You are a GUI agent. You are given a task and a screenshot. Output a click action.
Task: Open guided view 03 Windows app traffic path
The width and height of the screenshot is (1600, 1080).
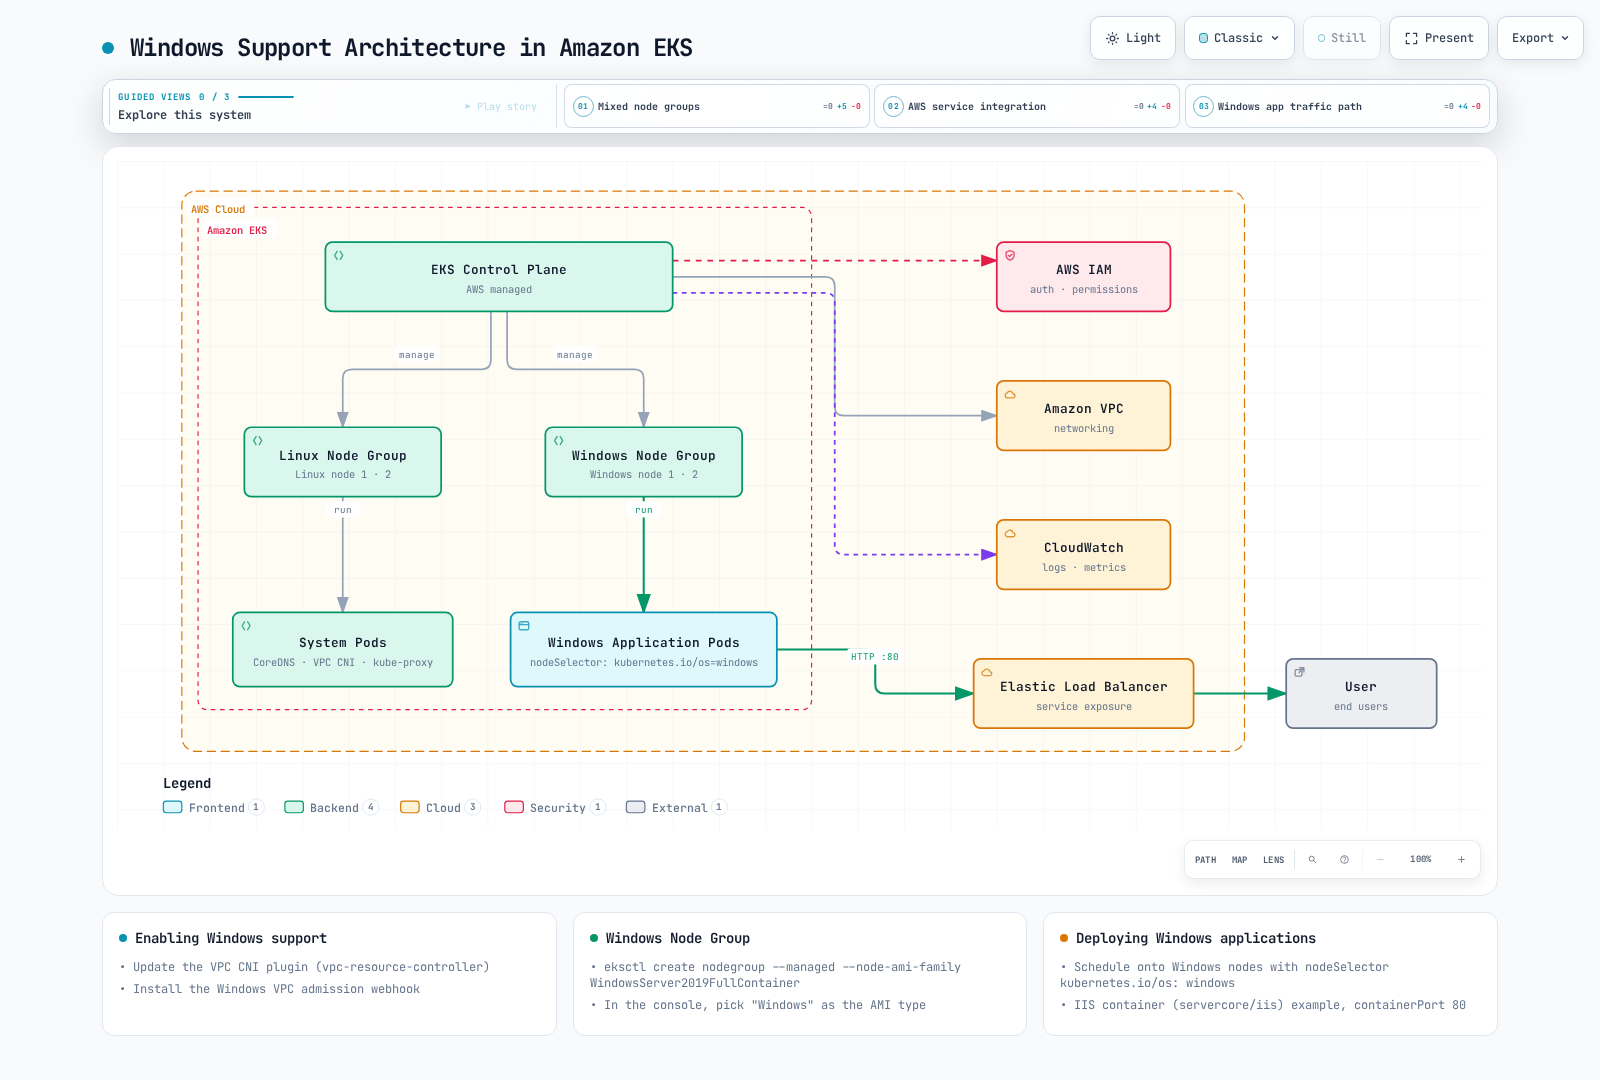[x=1337, y=106]
